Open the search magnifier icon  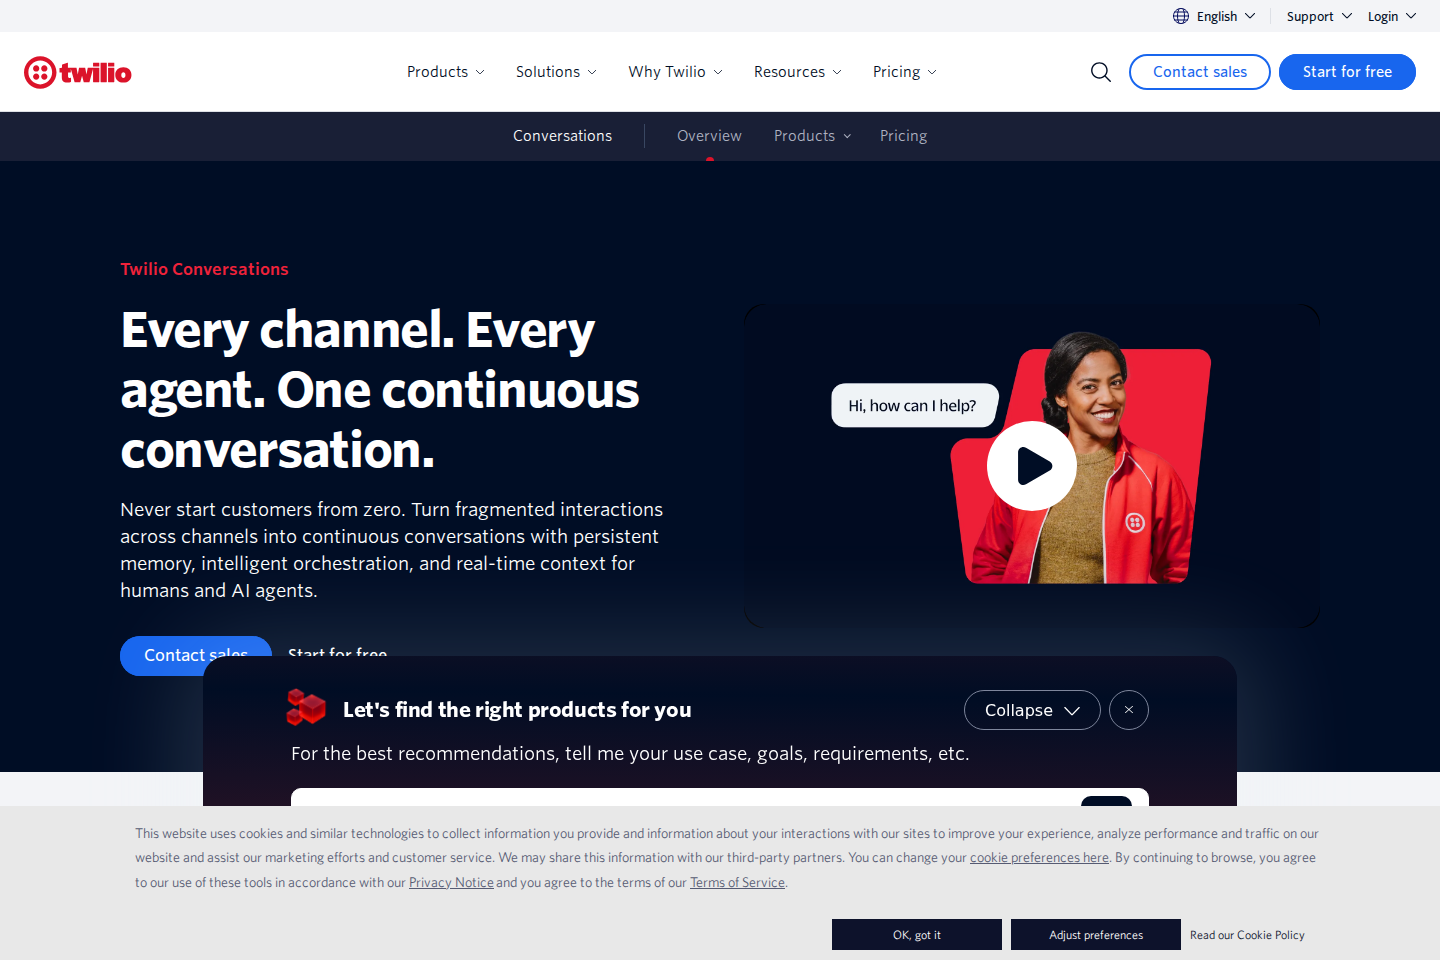(x=1101, y=72)
